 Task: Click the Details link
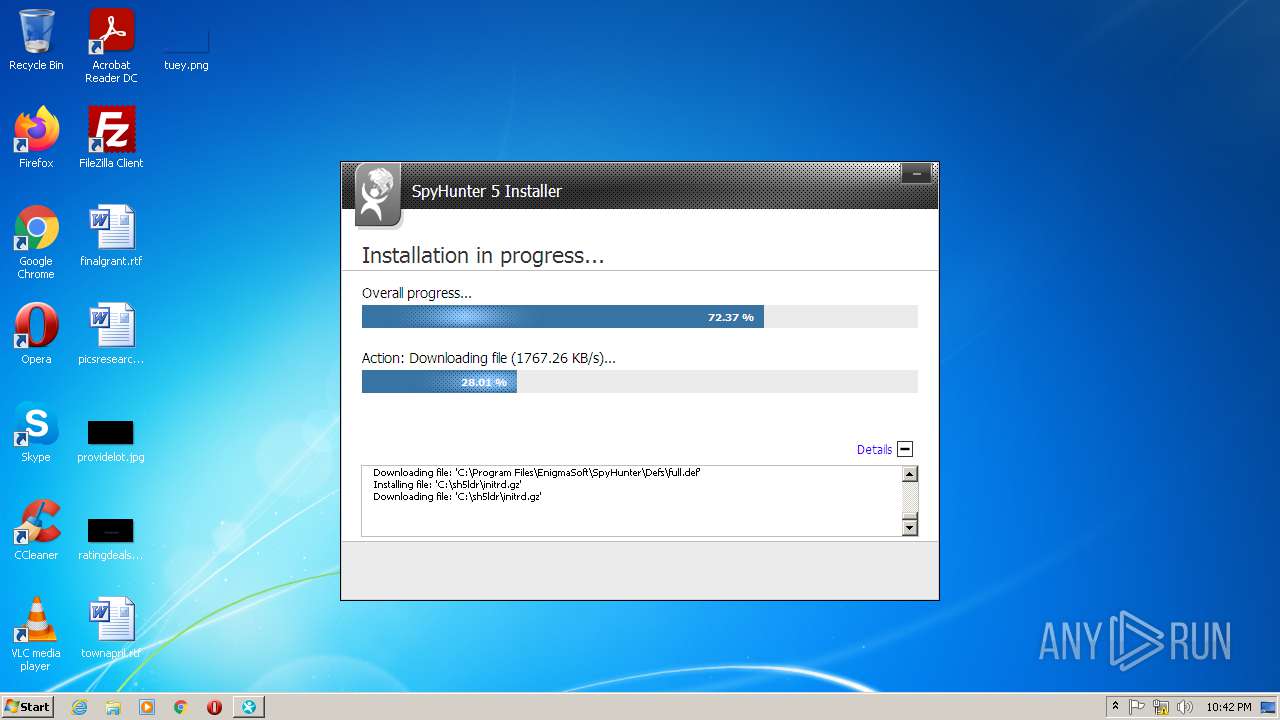click(874, 450)
